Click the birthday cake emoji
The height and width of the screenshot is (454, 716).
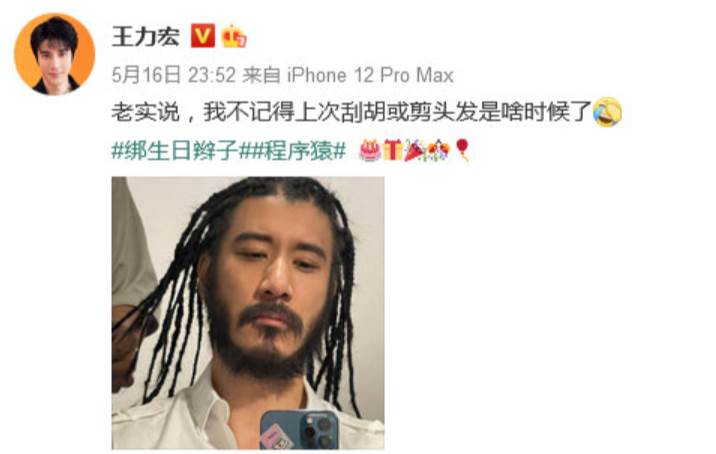click(370, 150)
